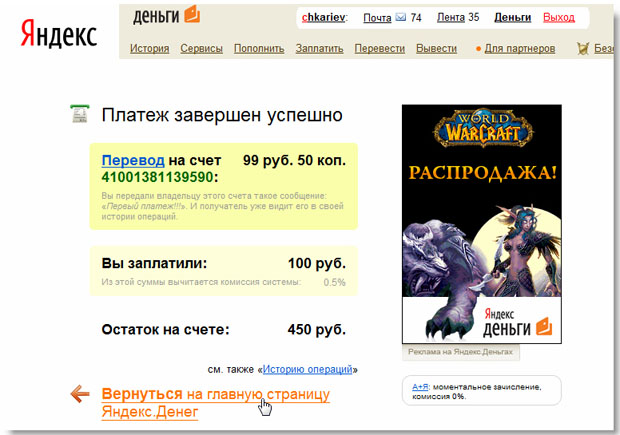
Task: Click the amount 99 руб. 50 коп.
Action: coord(294,161)
